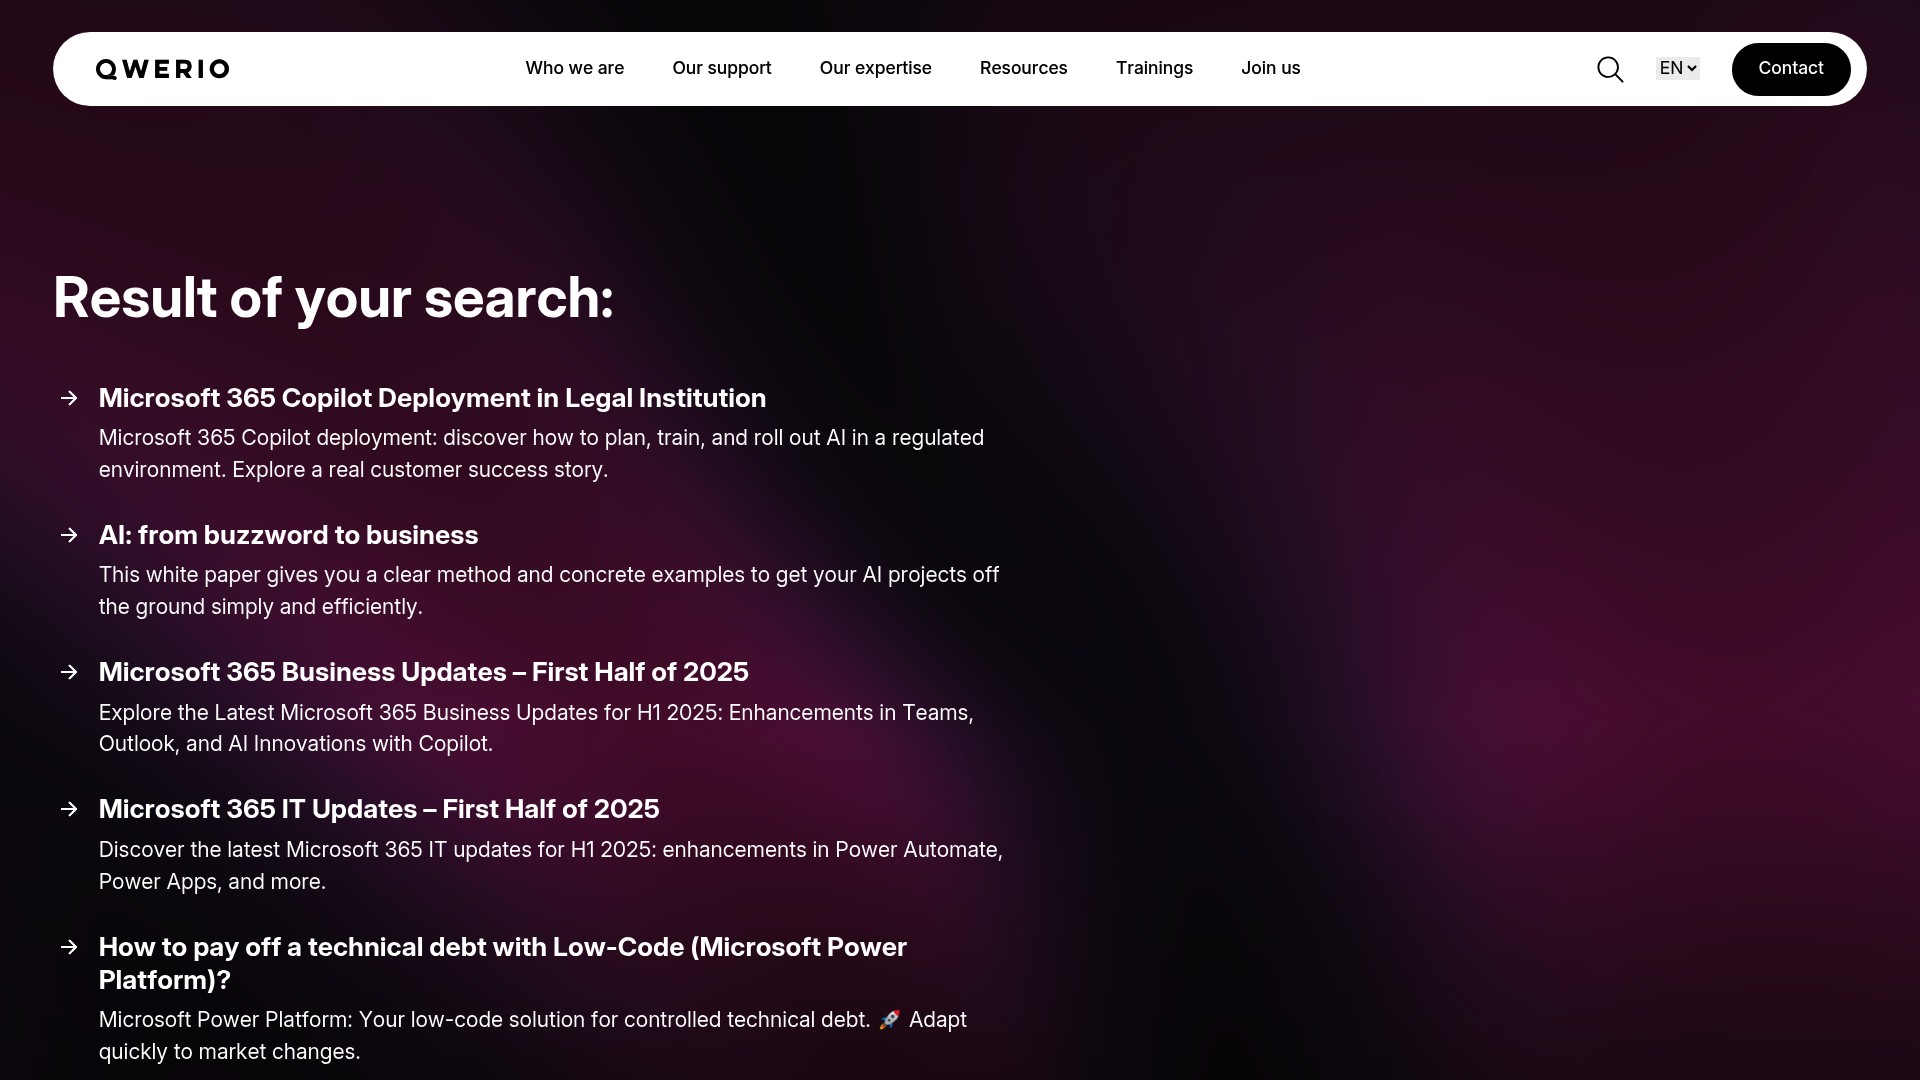Click the description starting 'Discover the latest Microsoft 365 IT'
This screenshot has height=1080, width=1920.
point(551,866)
